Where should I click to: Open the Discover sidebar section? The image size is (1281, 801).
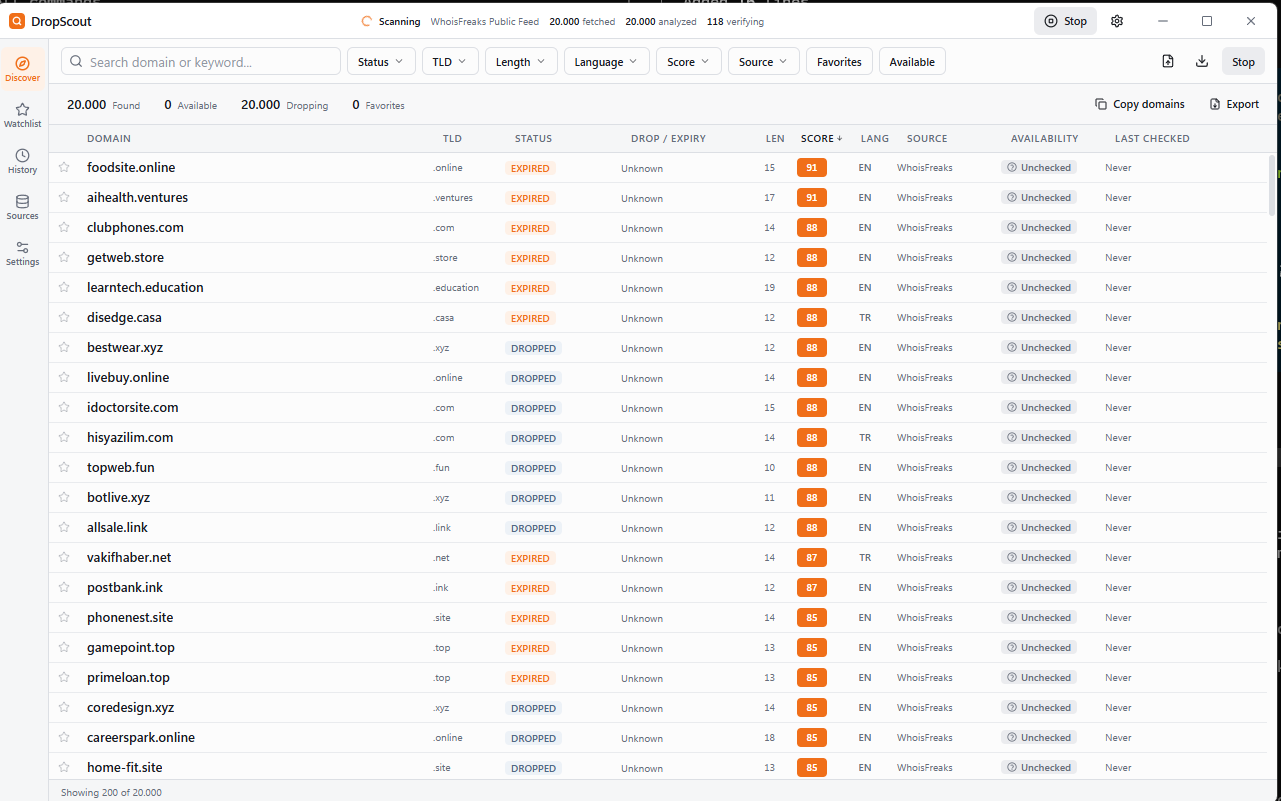pos(22,69)
